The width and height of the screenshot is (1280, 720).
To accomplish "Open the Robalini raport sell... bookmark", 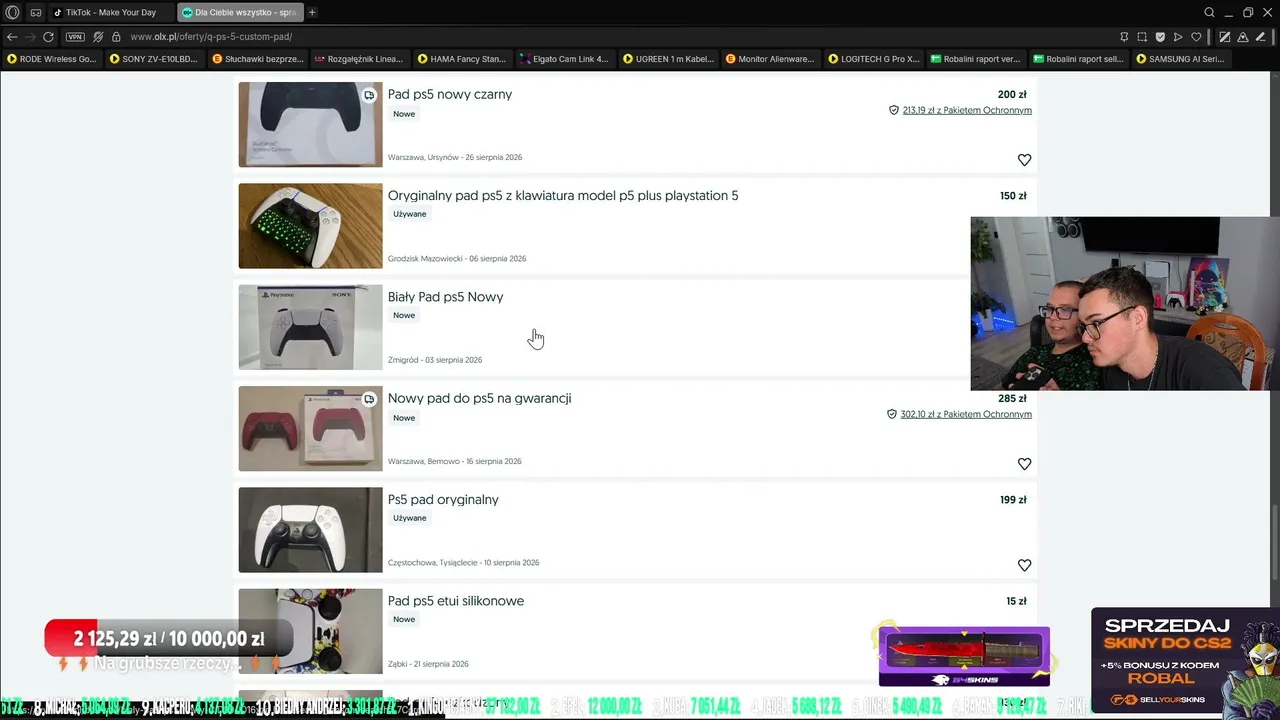I will pos(1078,59).
